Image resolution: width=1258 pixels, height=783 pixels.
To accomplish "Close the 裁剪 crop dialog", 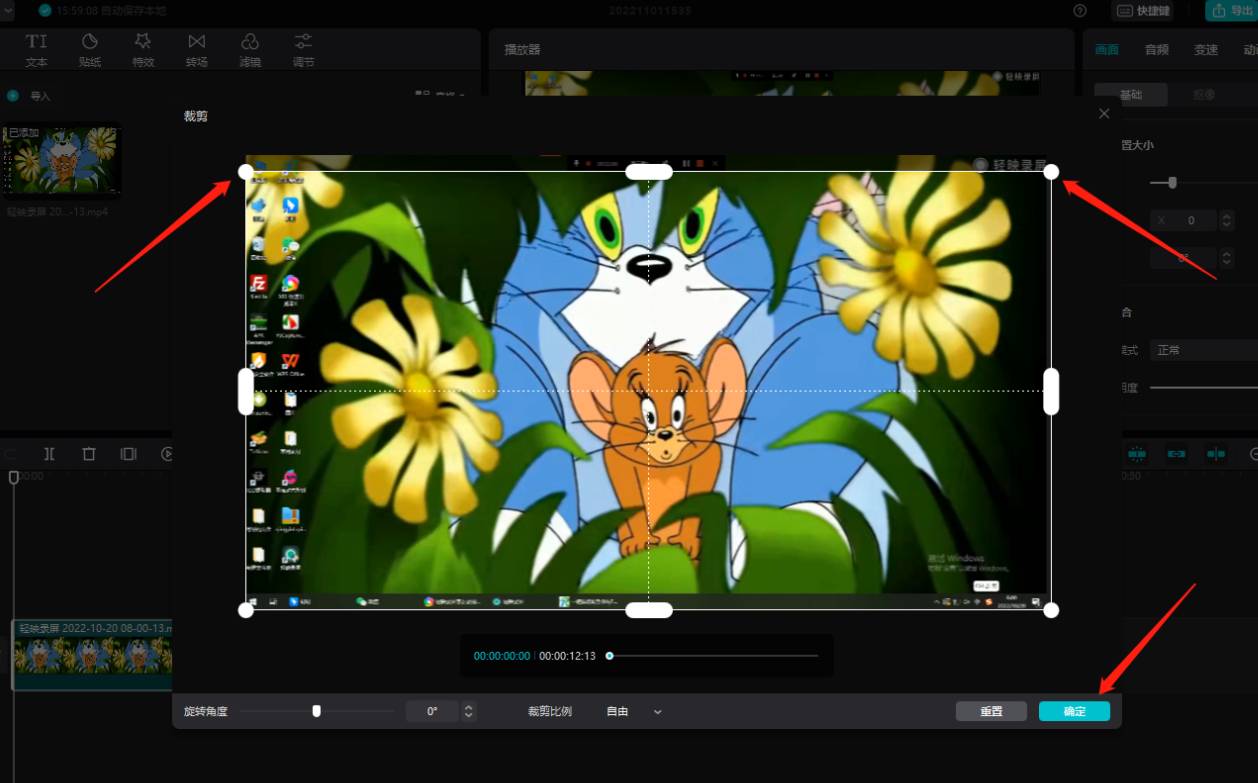I will coord(1104,114).
